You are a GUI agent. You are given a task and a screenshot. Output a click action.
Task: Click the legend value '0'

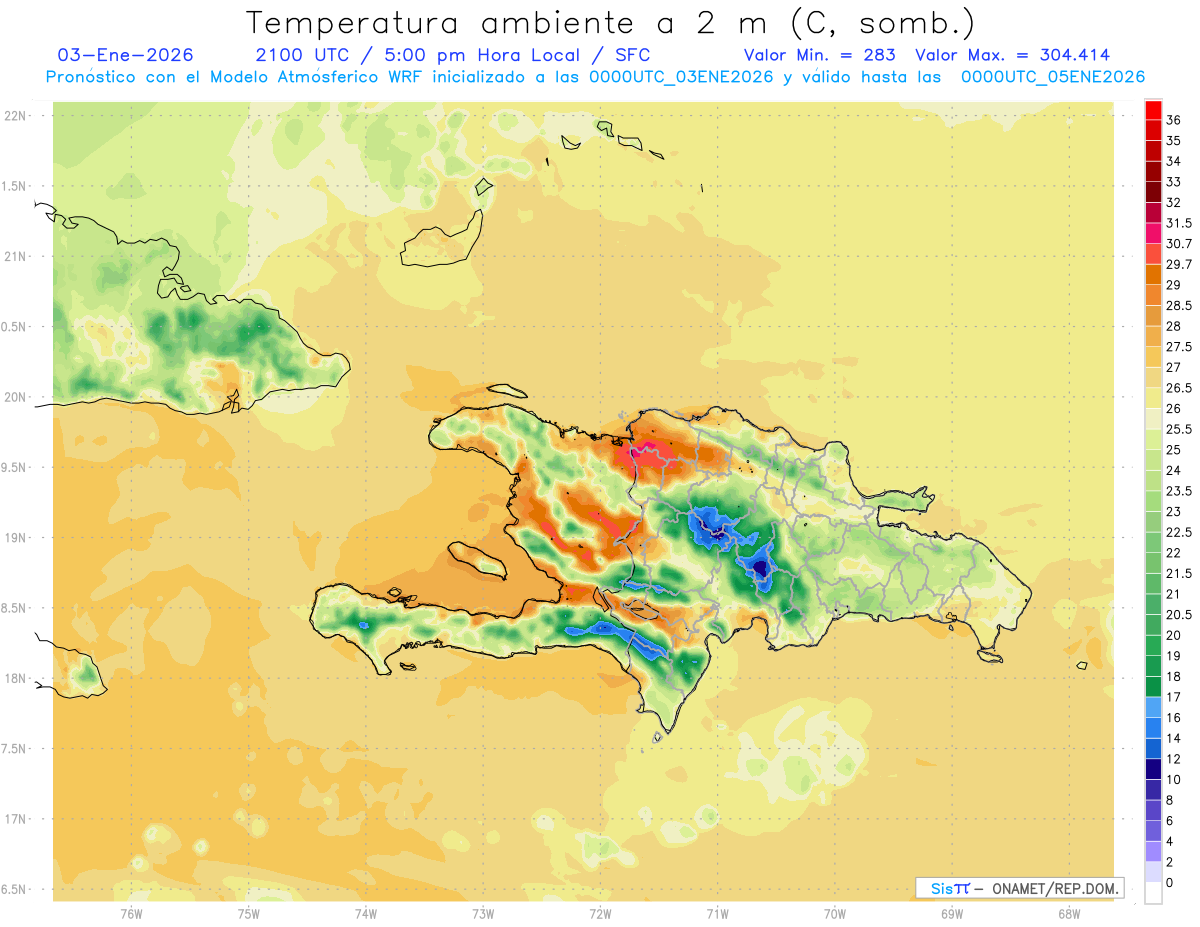(1170, 882)
